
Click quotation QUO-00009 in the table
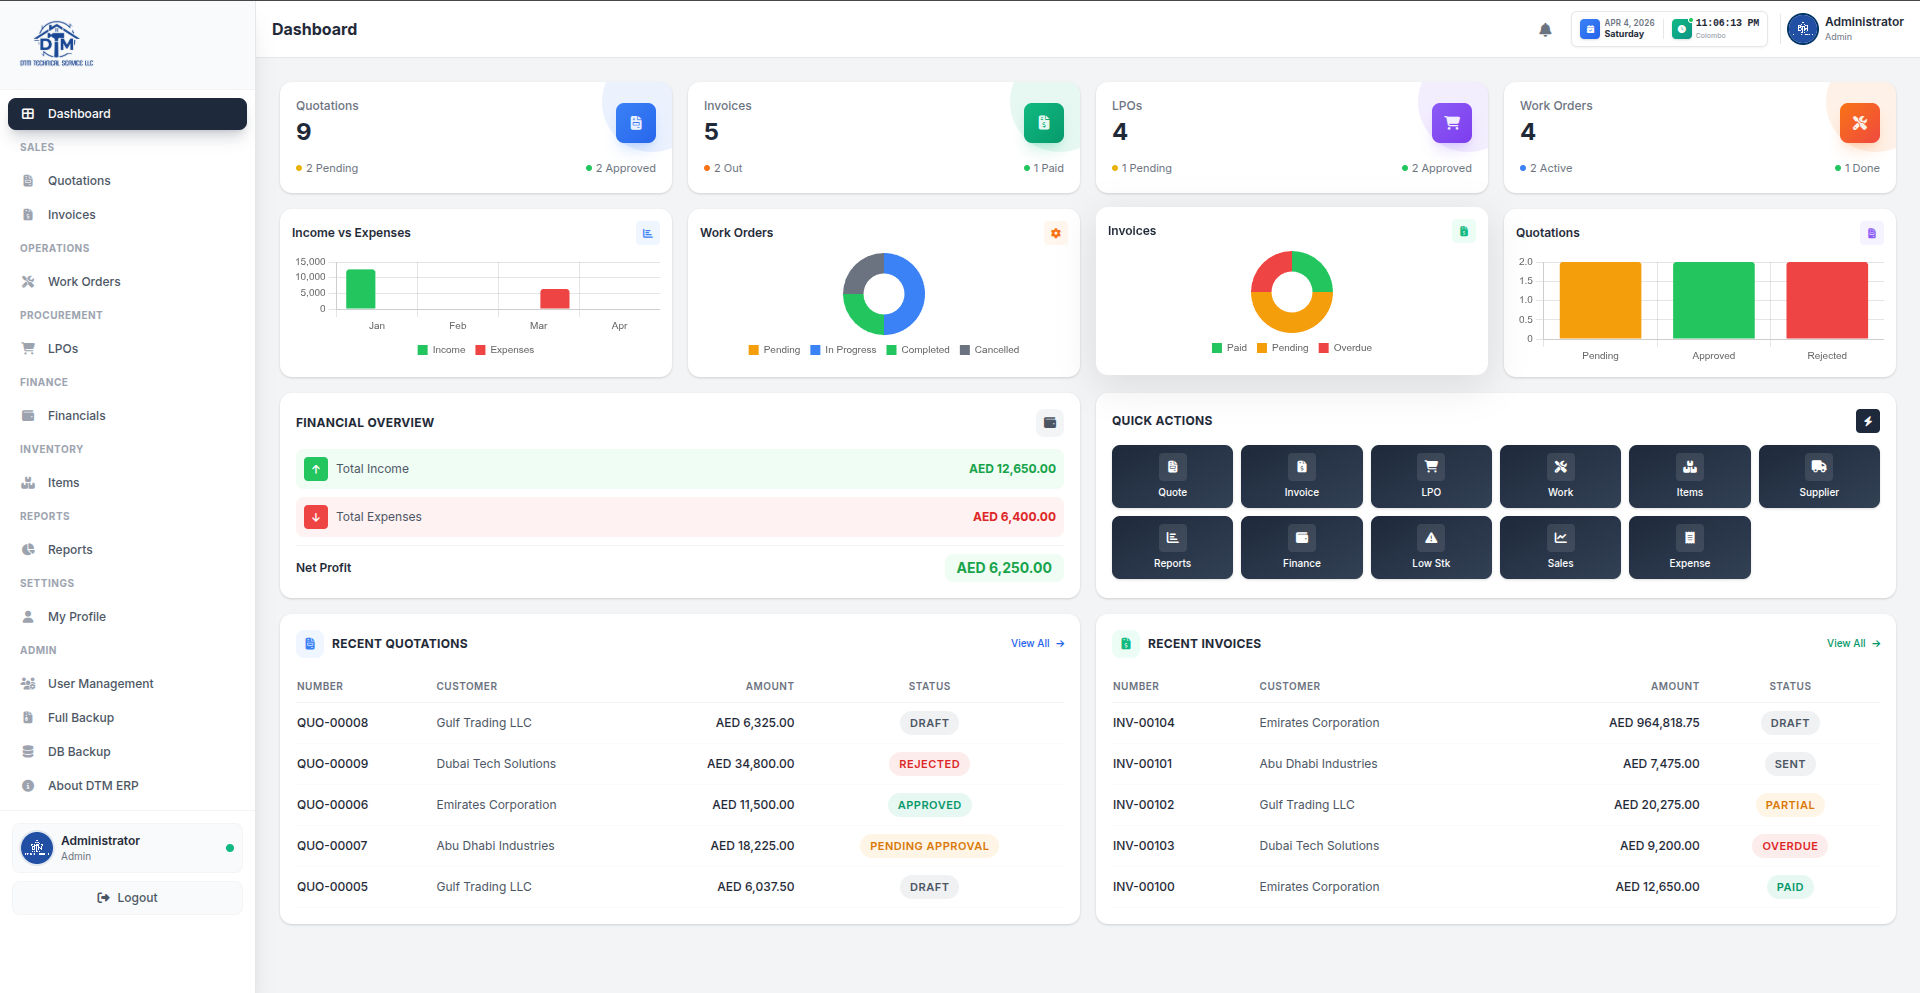pyautogui.click(x=332, y=764)
